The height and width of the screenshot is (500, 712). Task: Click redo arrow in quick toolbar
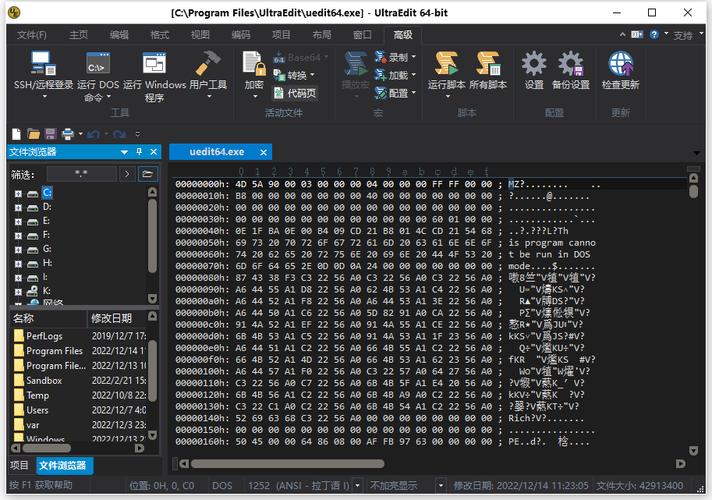pyautogui.click(x=120, y=134)
